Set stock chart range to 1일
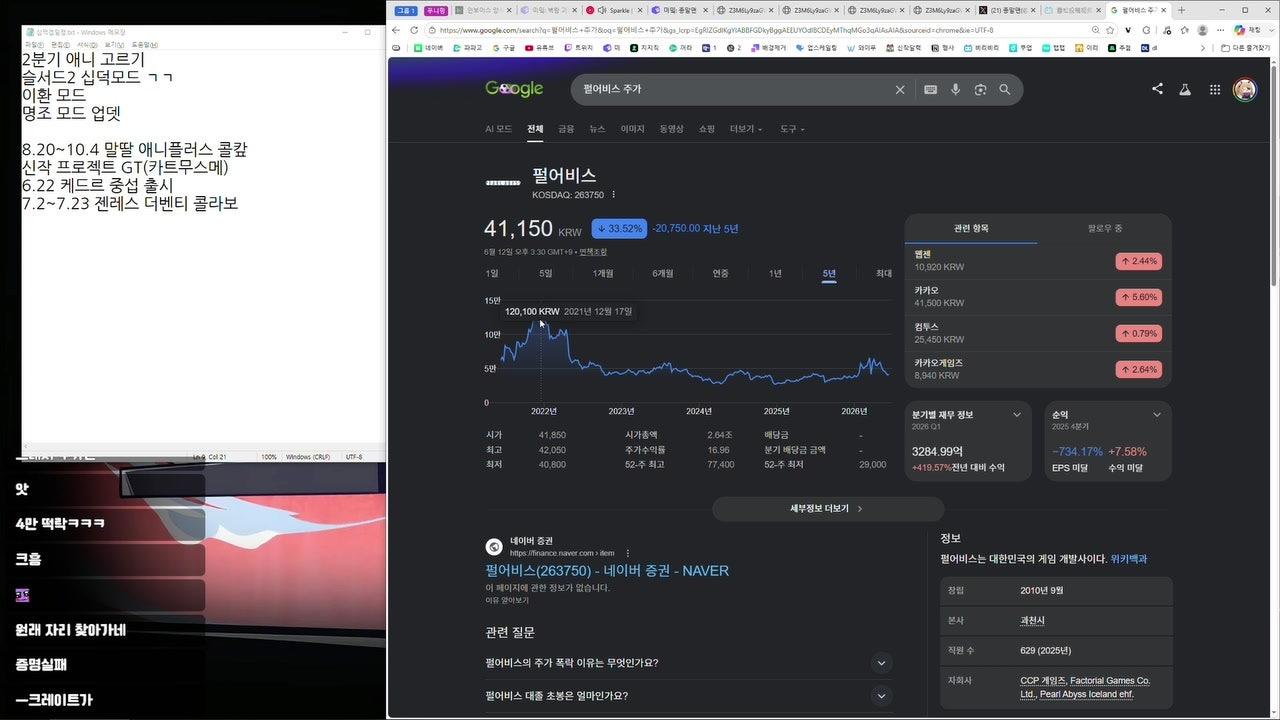The width and height of the screenshot is (1280, 720). click(x=491, y=273)
